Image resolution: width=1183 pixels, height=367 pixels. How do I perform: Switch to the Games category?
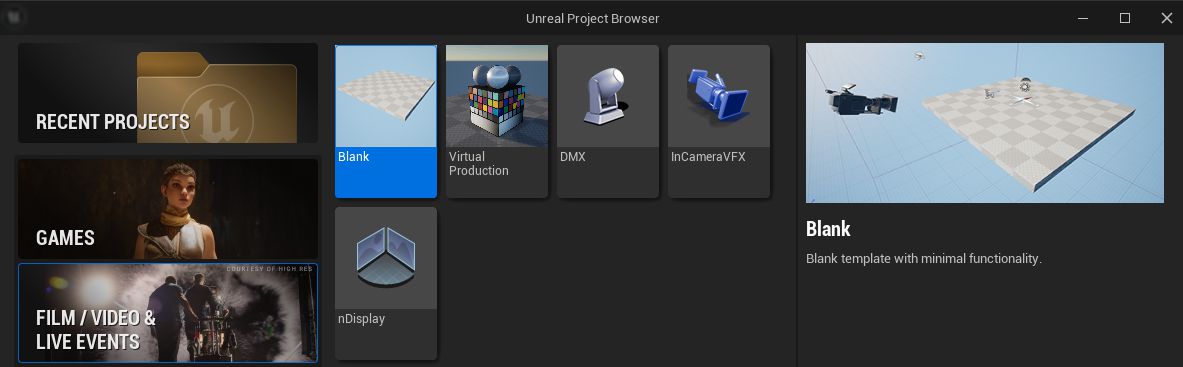pyautogui.click(x=167, y=208)
